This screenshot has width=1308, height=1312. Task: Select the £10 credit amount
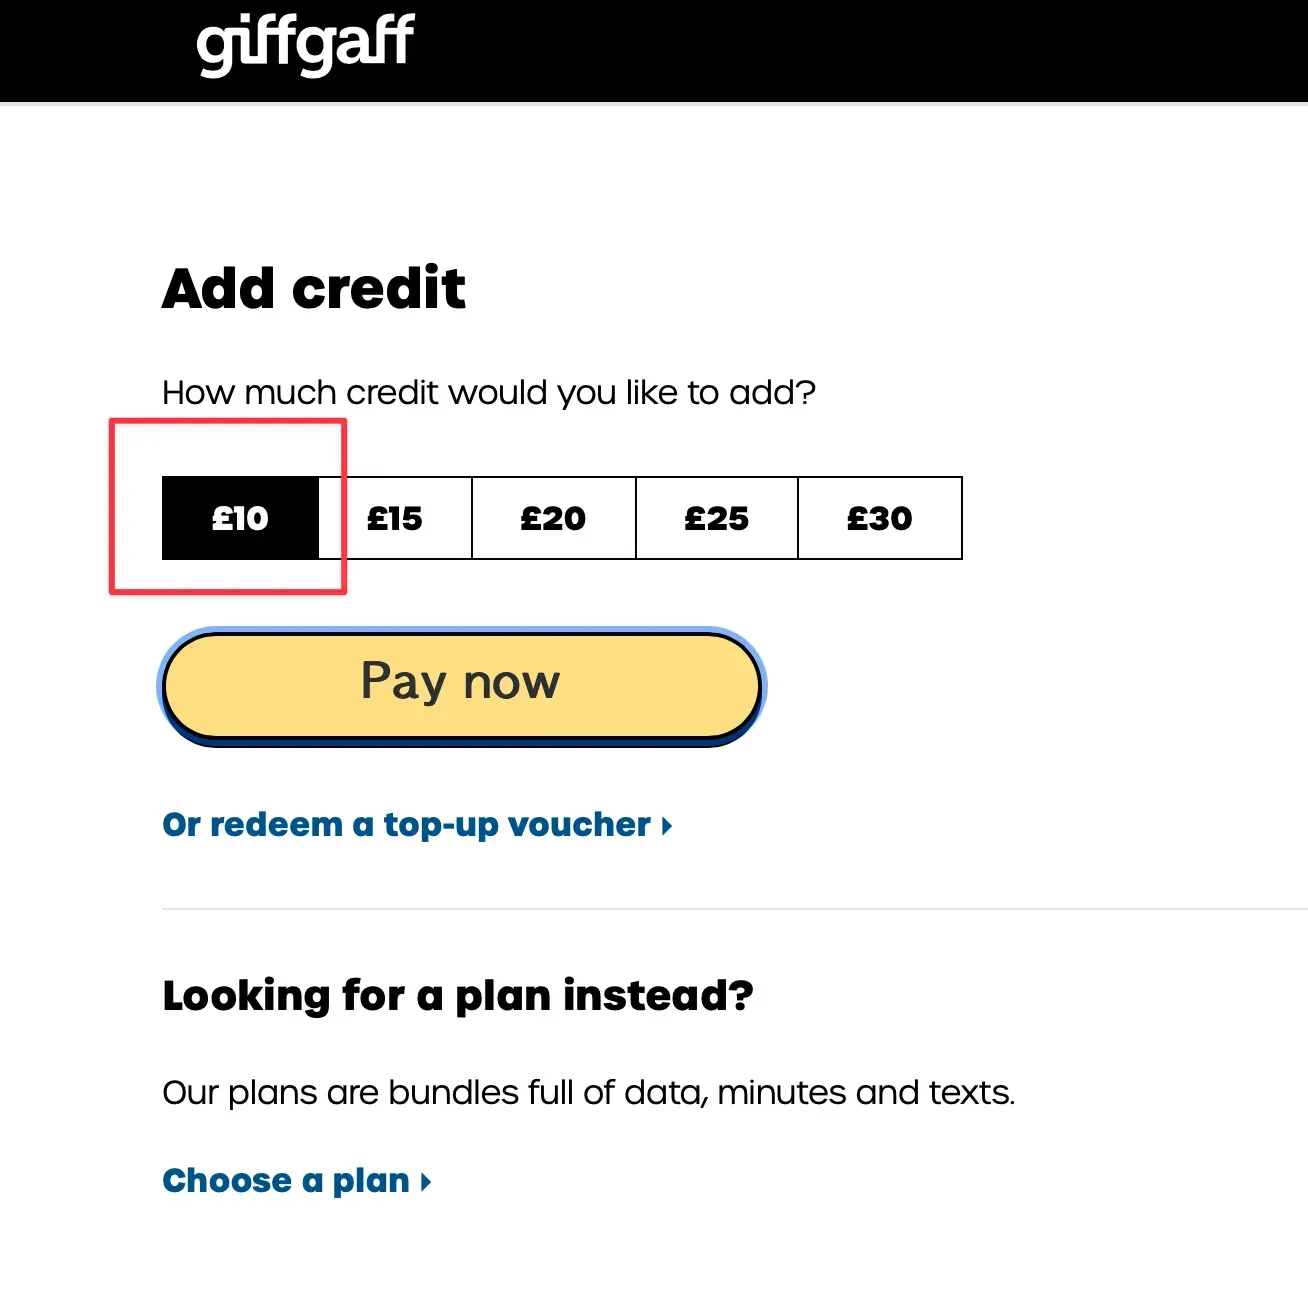click(240, 518)
